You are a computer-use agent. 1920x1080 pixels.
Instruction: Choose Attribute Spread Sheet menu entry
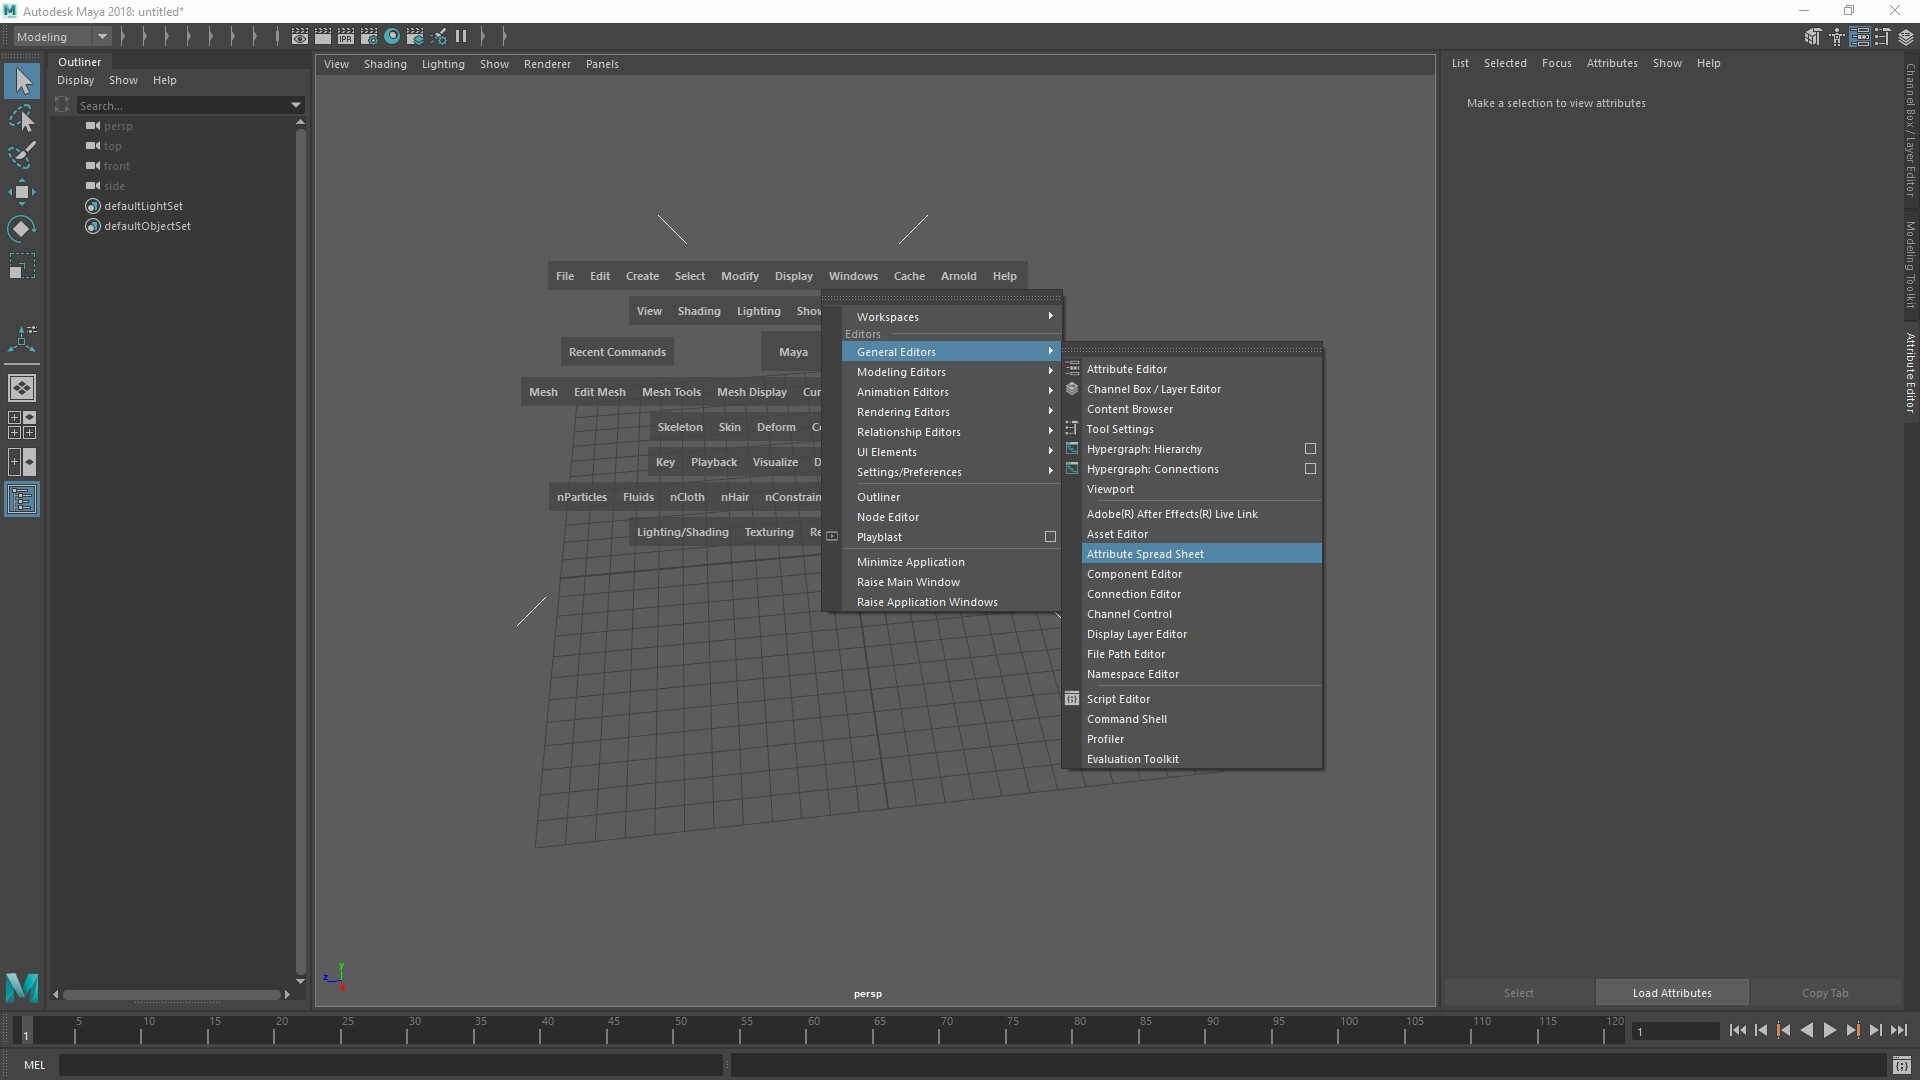[1145, 554]
